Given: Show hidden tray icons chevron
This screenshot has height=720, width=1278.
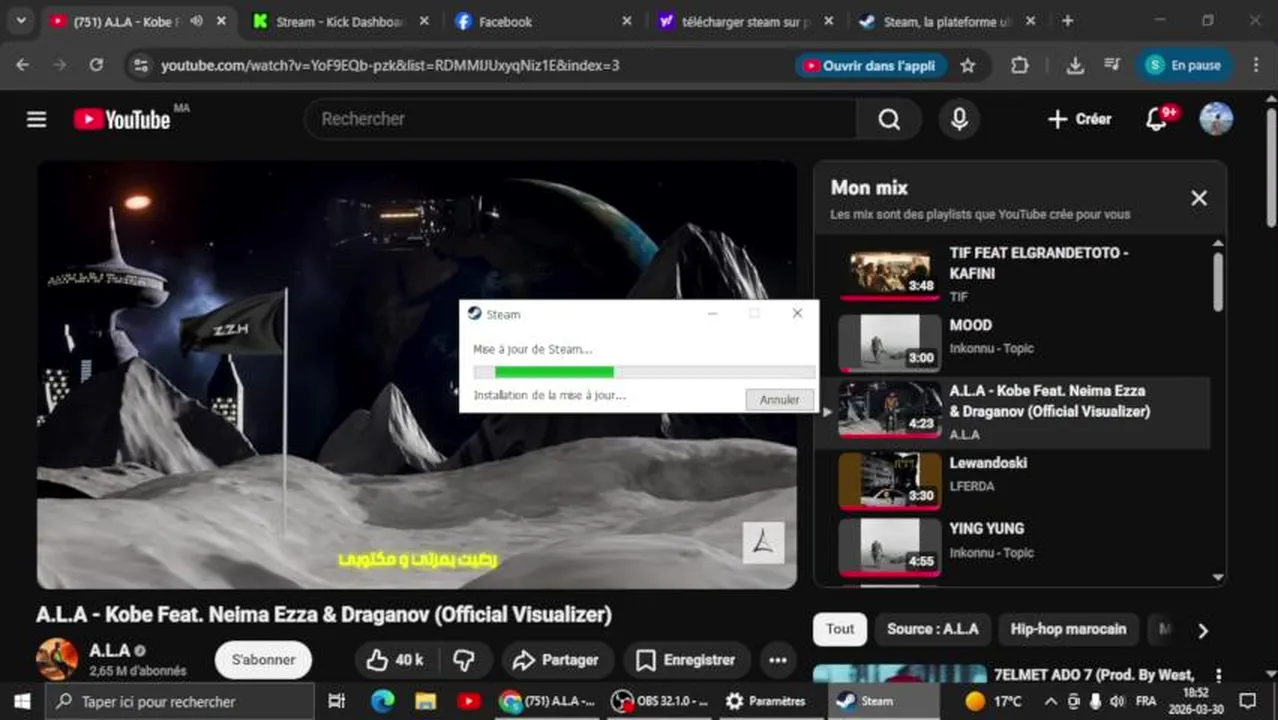Looking at the screenshot, I should 1050,701.
